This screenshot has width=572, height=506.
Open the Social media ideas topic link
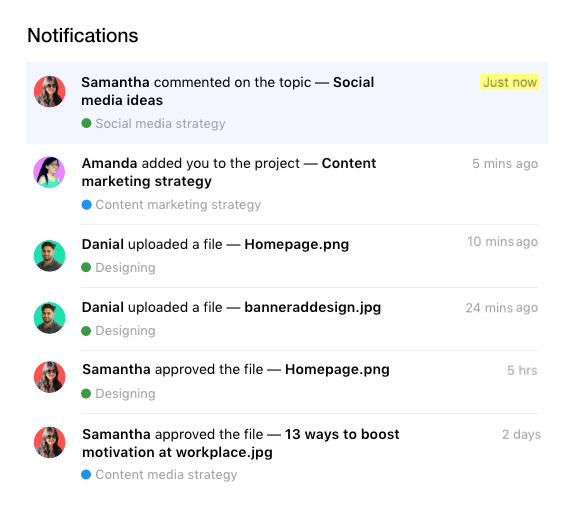[228, 91]
